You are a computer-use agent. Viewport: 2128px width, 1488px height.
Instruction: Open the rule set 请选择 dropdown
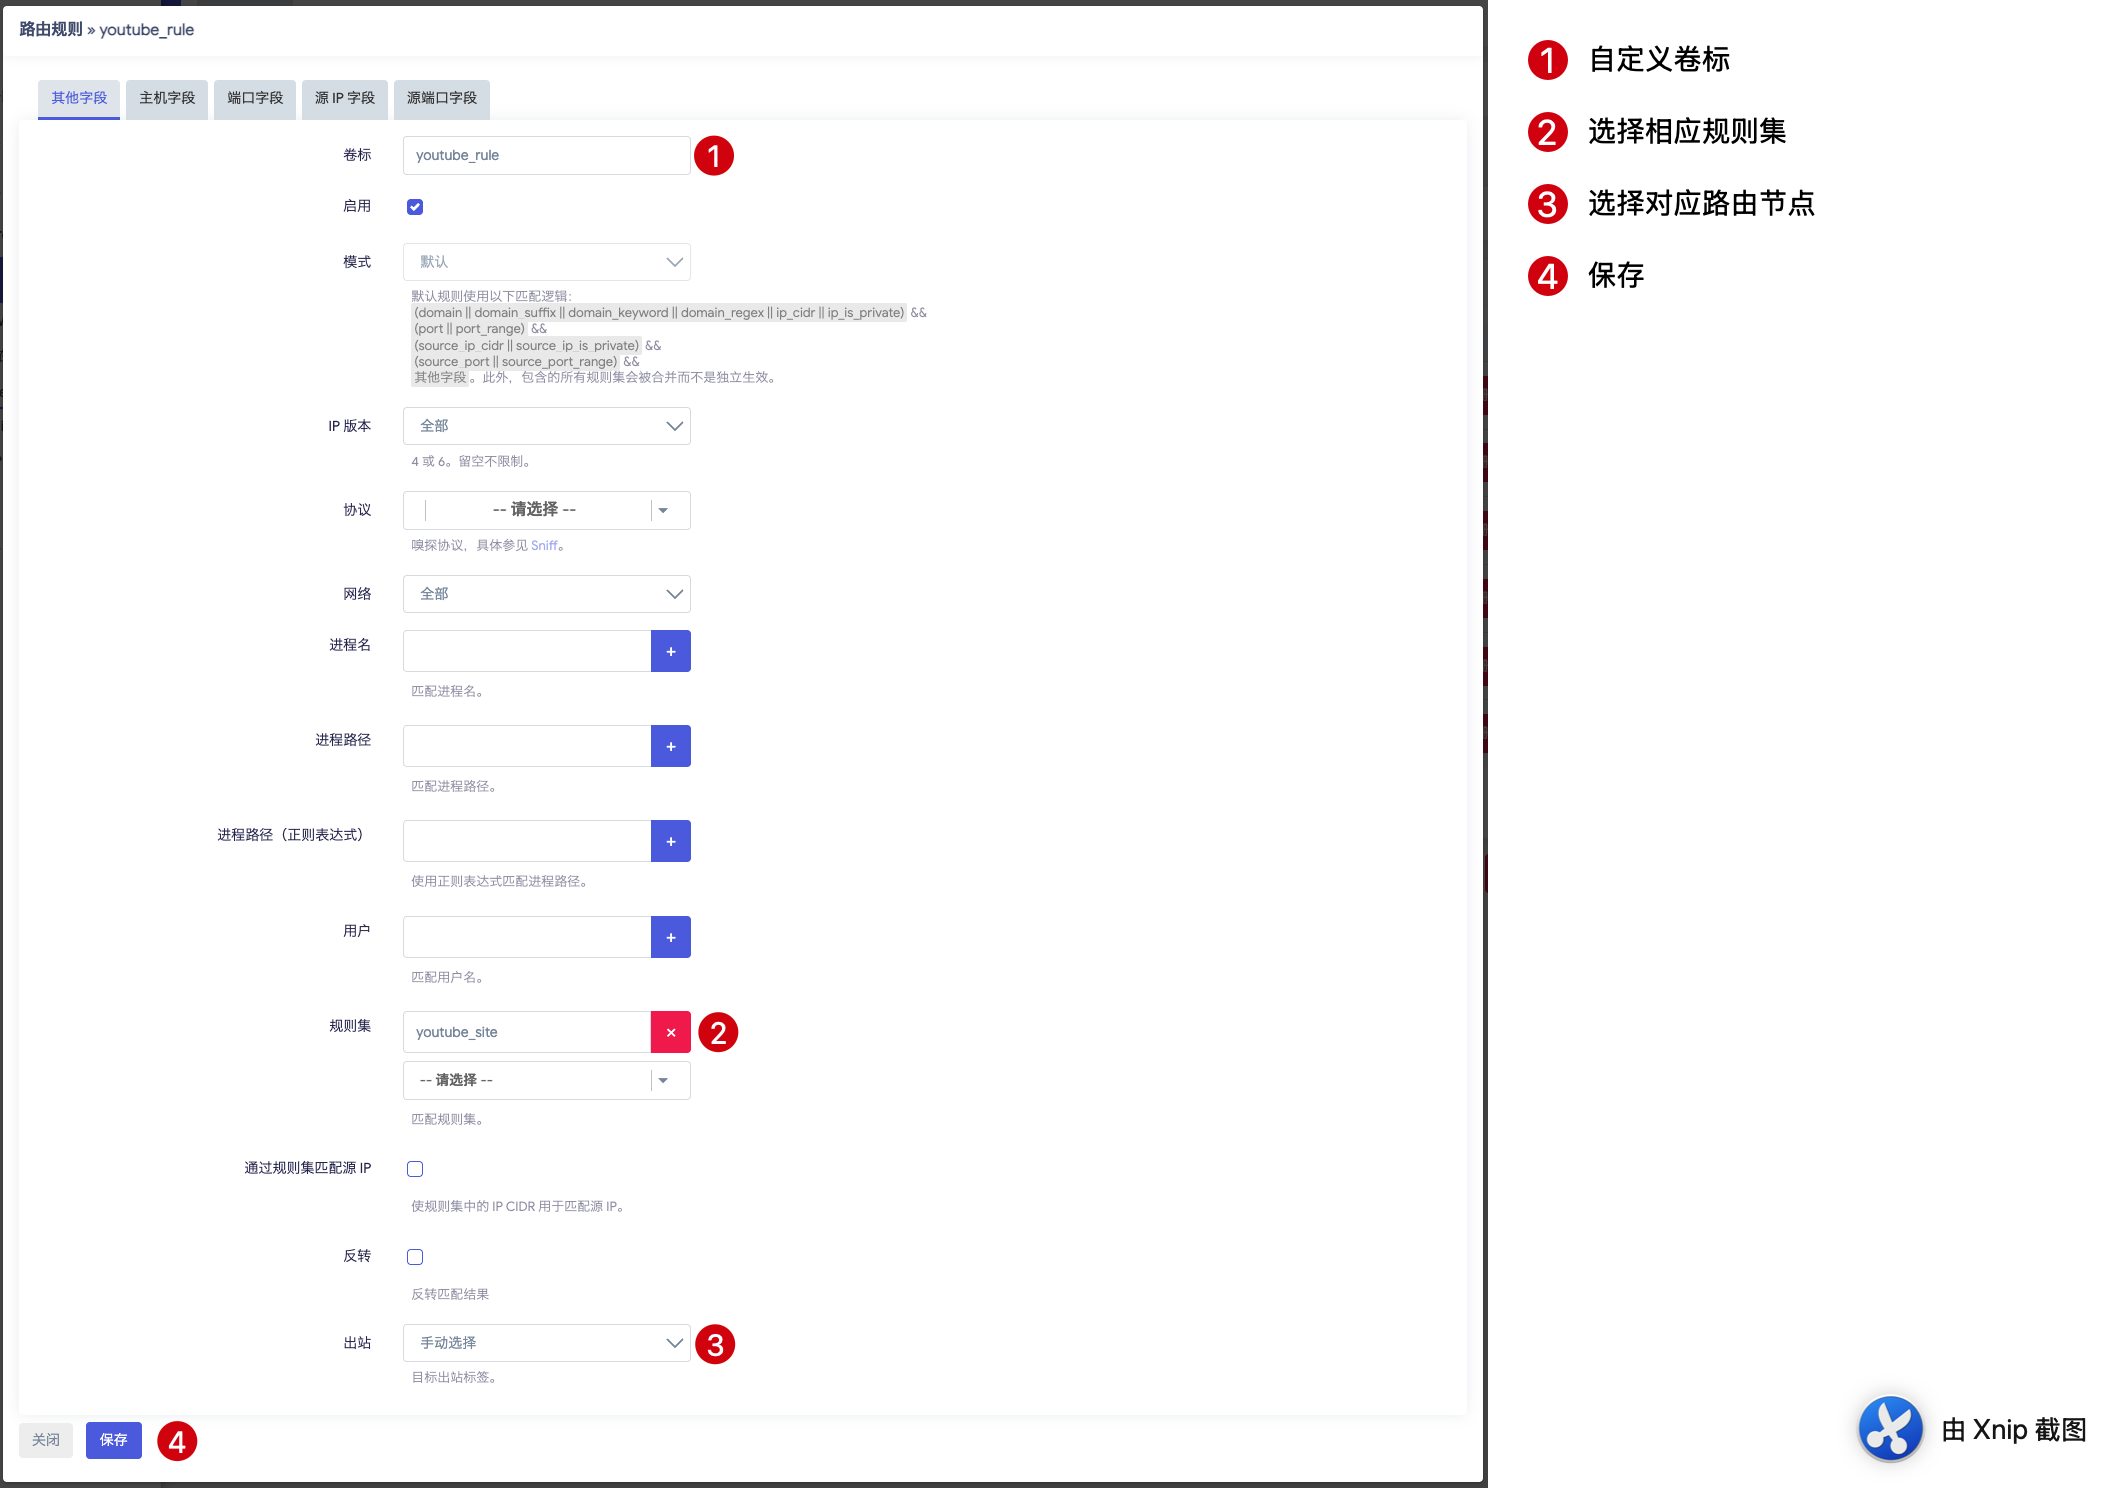[x=547, y=1080]
